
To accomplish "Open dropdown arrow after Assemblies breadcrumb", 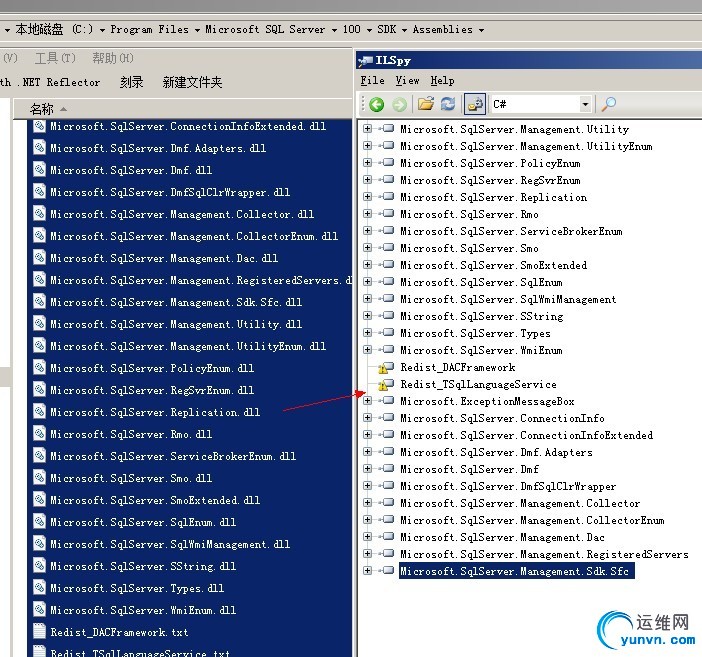I will coord(481,30).
